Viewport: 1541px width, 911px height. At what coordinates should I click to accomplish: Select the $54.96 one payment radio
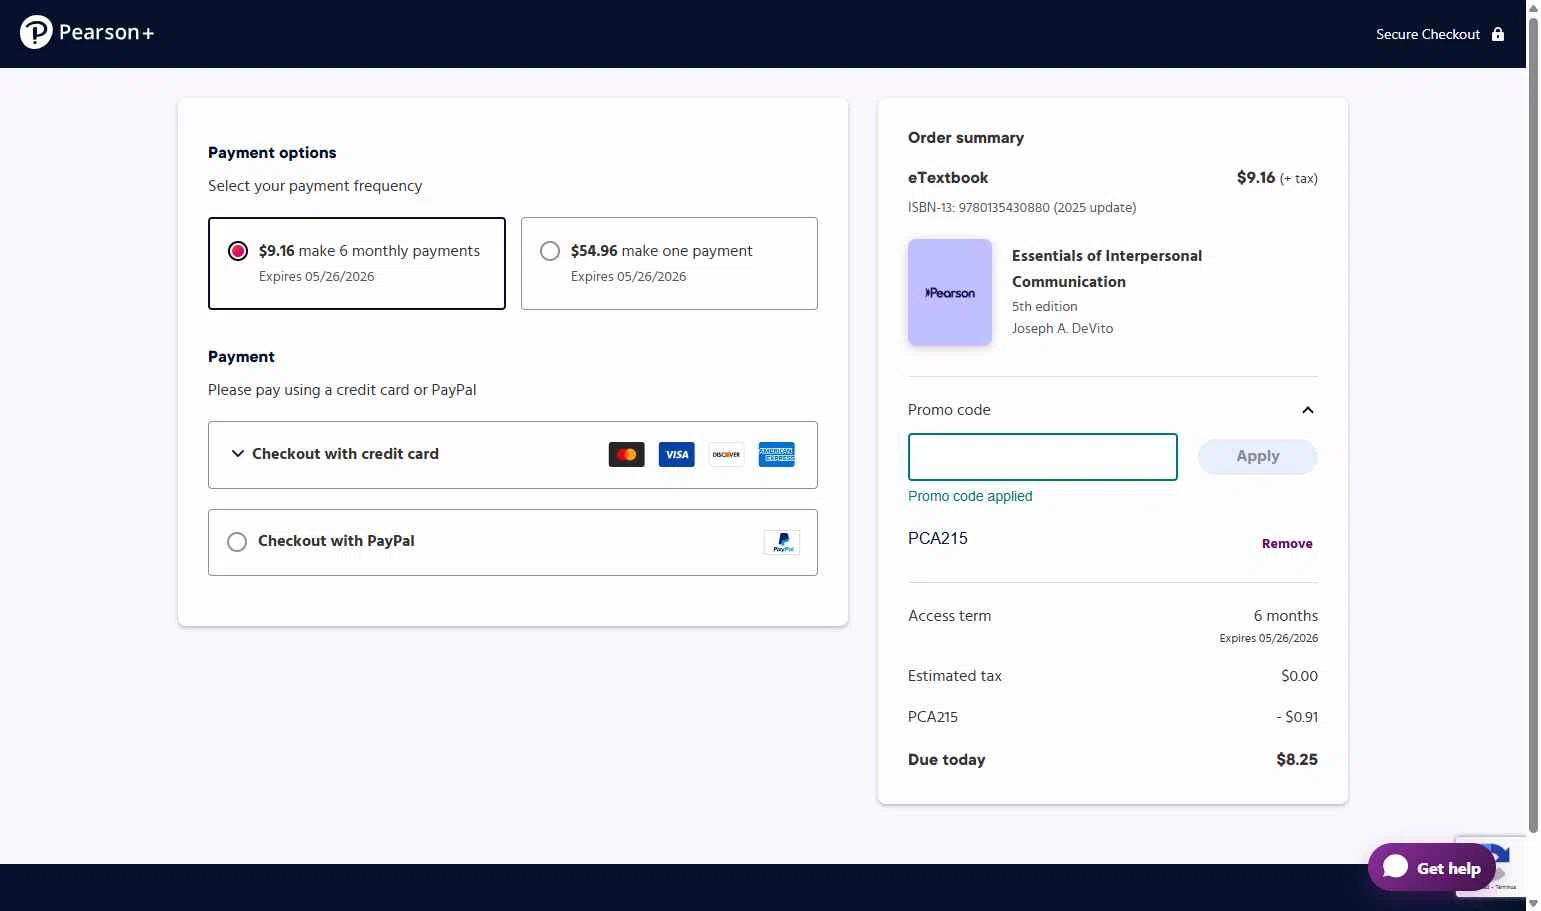550,251
